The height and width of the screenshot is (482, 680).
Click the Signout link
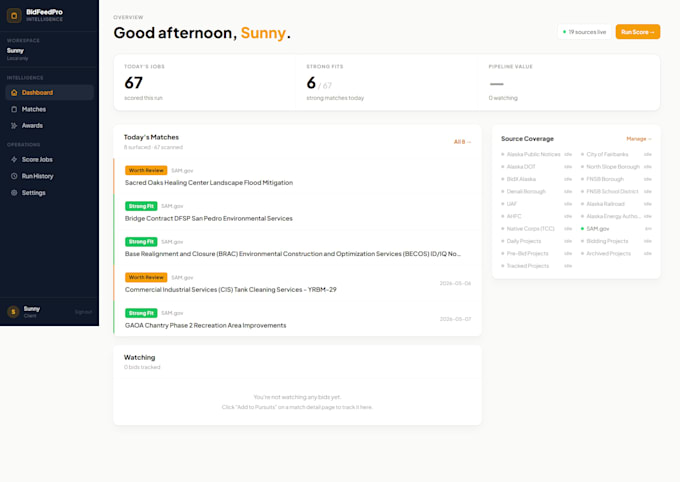[83, 312]
